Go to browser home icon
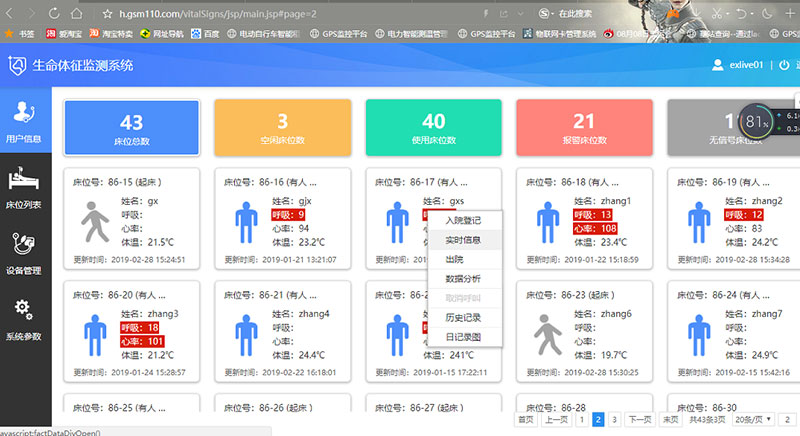The height and width of the screenshot is (436, 800). point(76,13)
